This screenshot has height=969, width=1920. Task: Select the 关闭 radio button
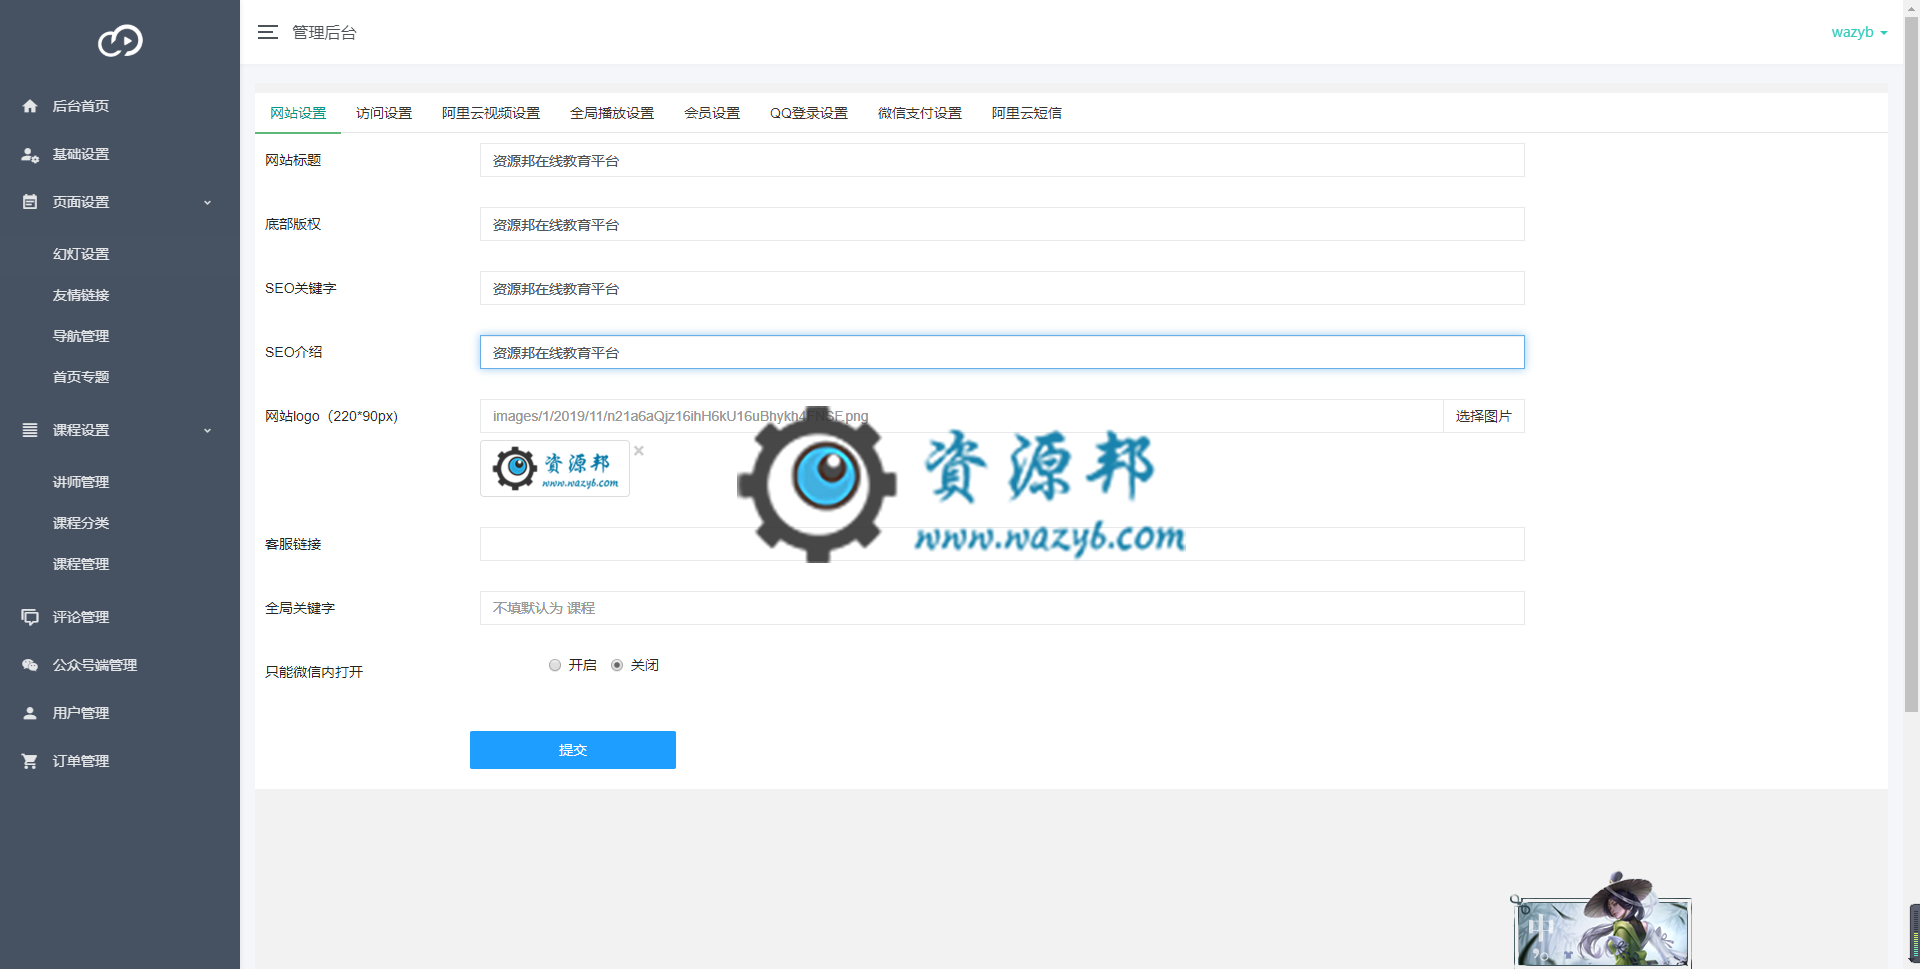617,665
